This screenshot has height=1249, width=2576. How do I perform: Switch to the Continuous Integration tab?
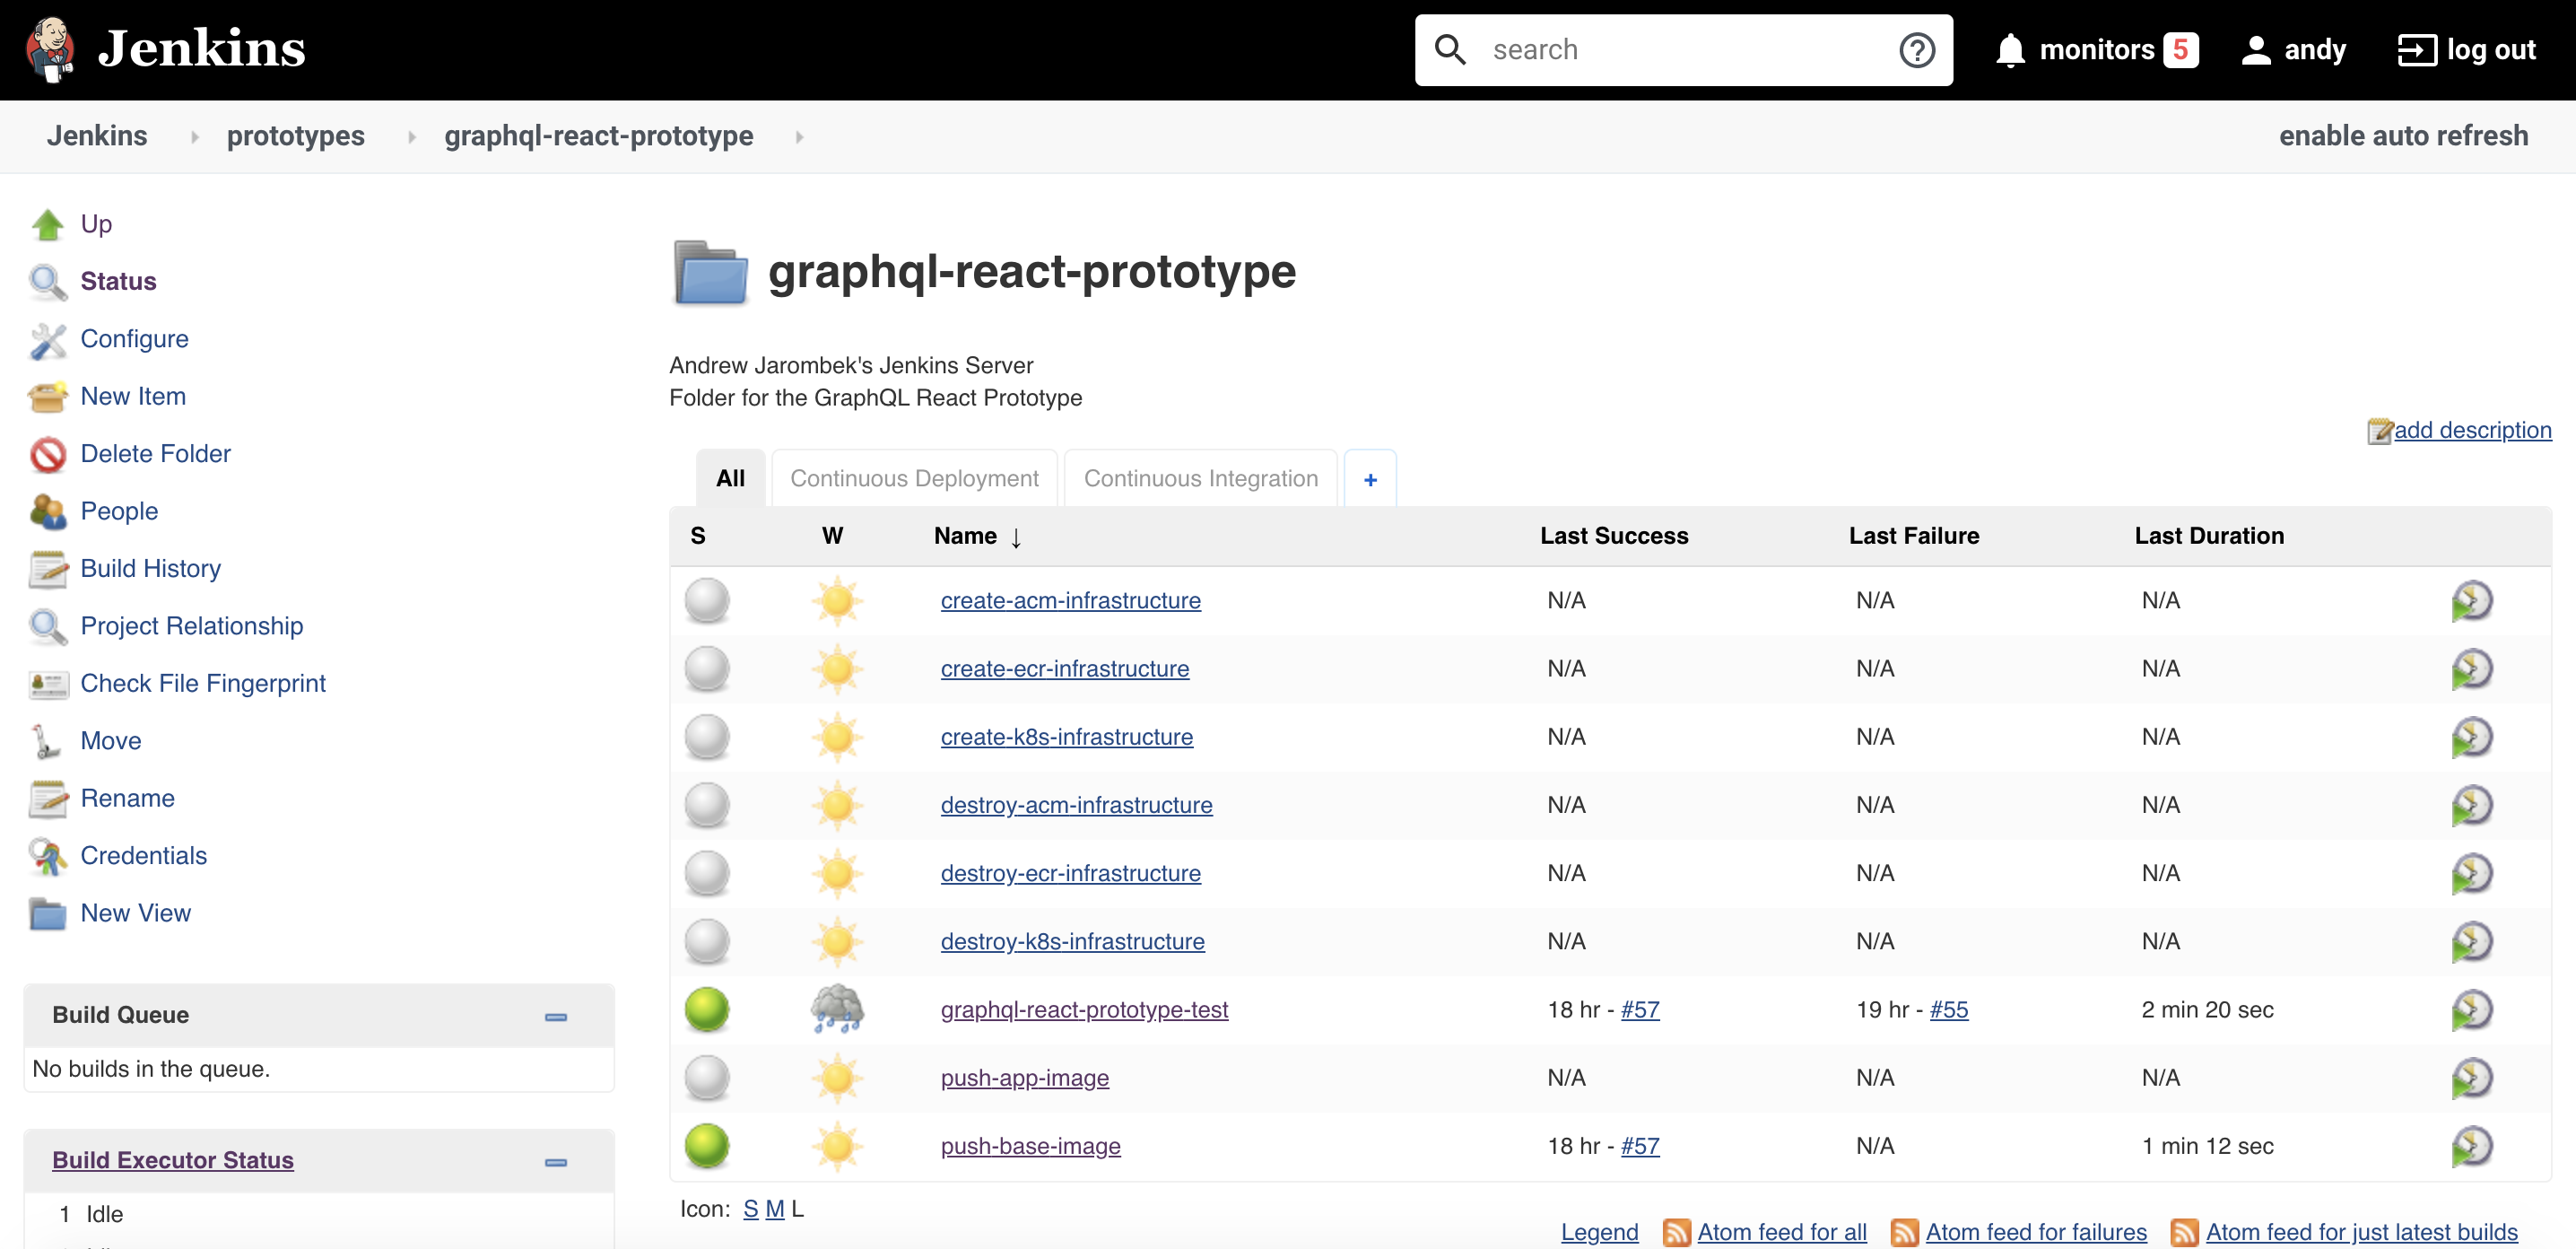tap(1200, 479)
